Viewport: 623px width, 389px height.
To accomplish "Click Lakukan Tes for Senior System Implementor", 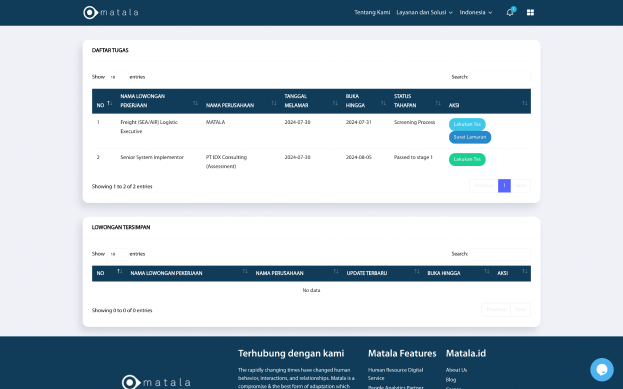I will (x=467, y=159).
